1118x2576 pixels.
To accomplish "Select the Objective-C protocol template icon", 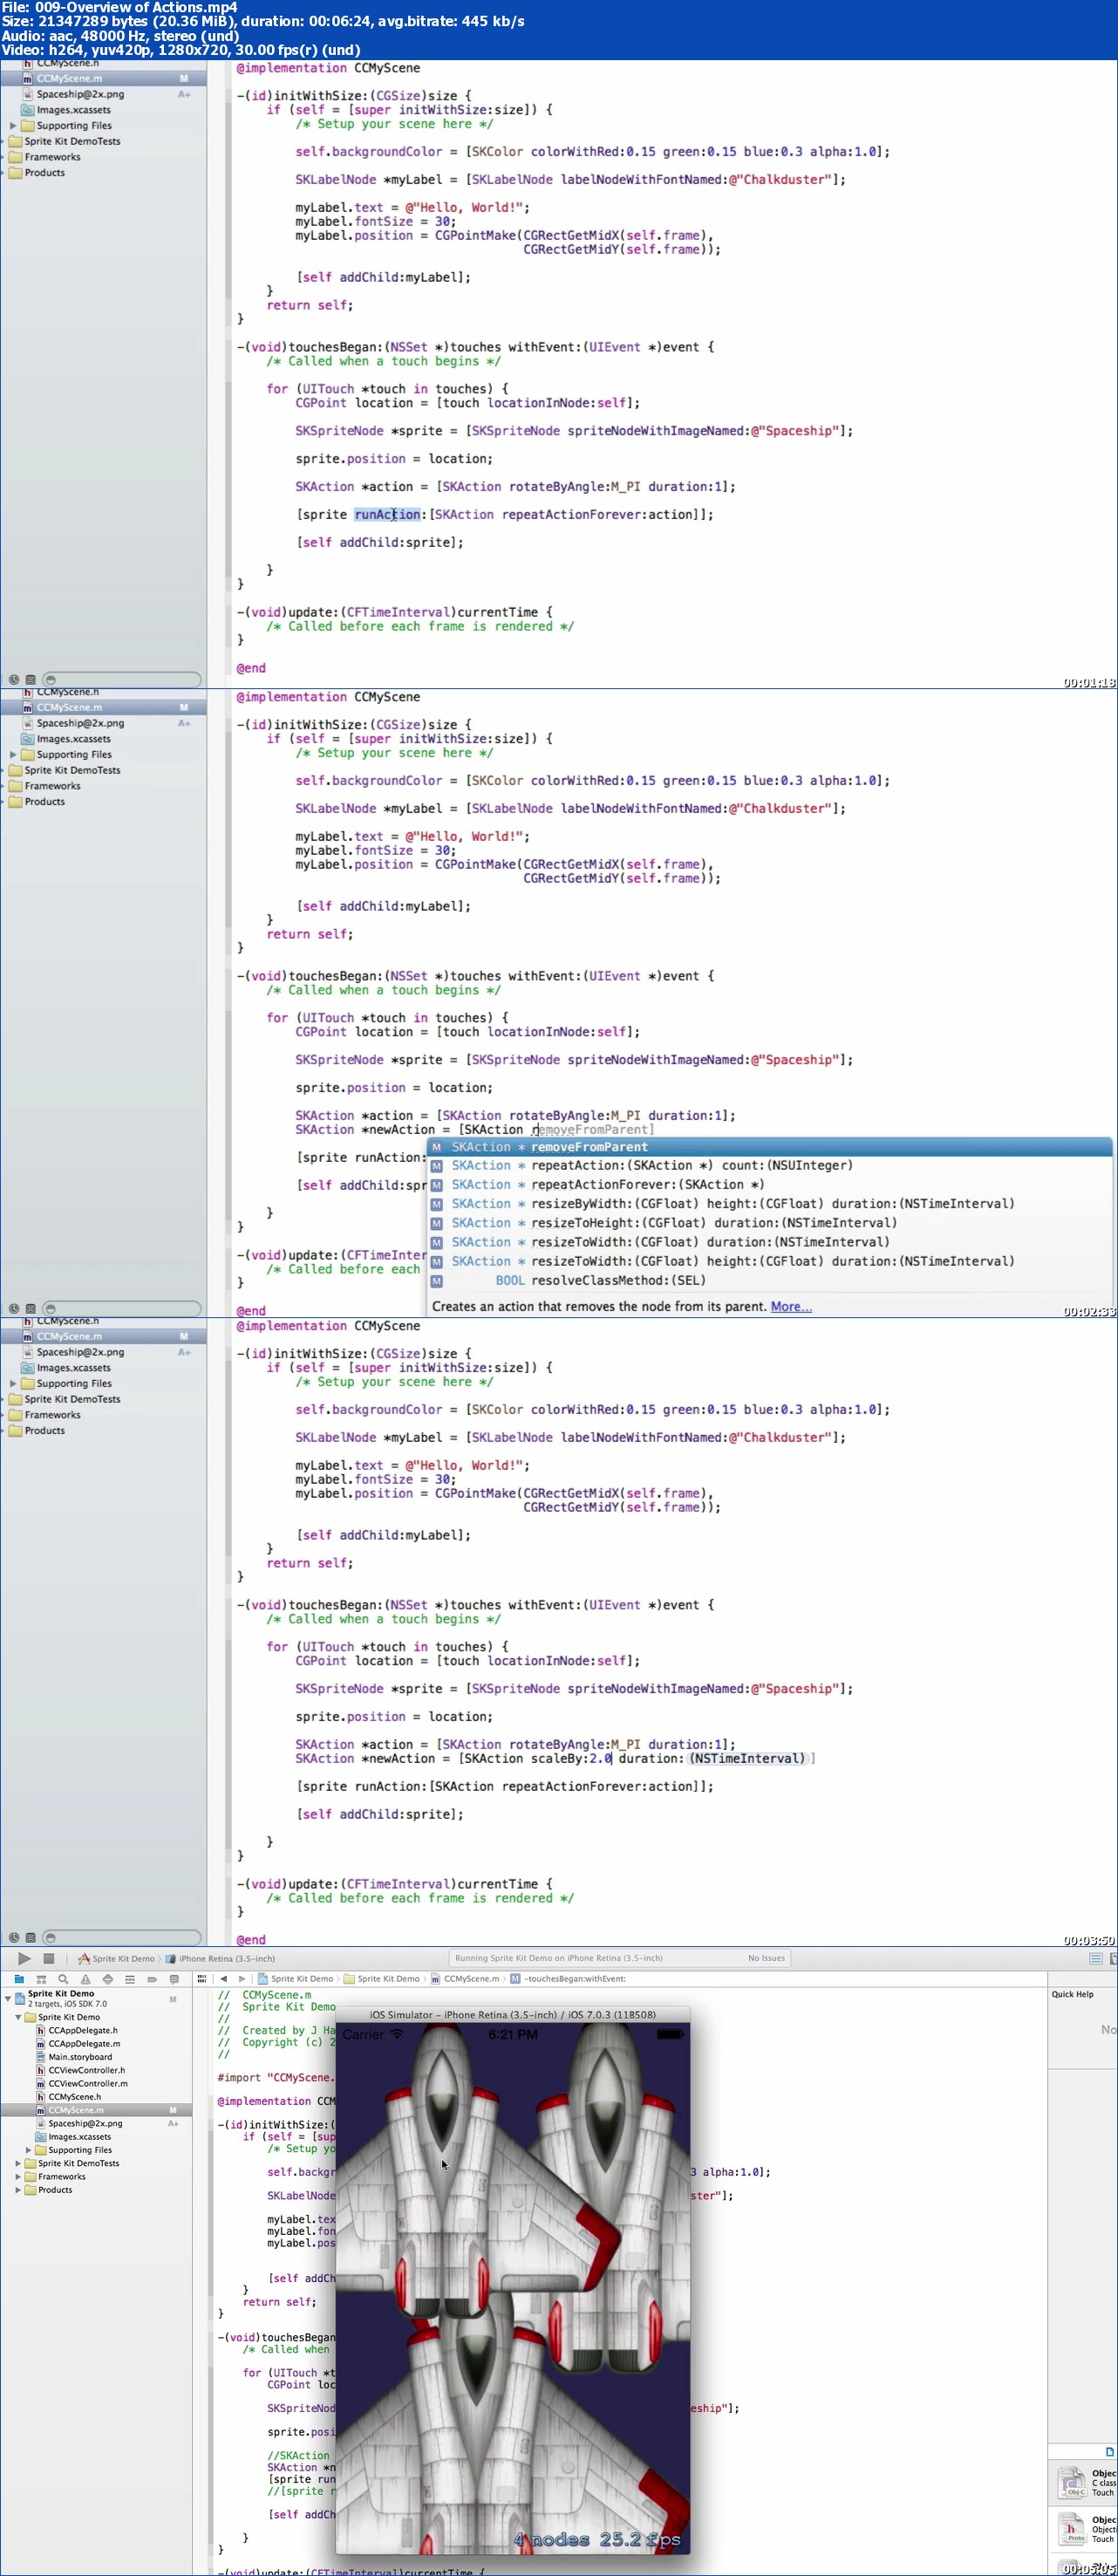I will [1072, 2530].
